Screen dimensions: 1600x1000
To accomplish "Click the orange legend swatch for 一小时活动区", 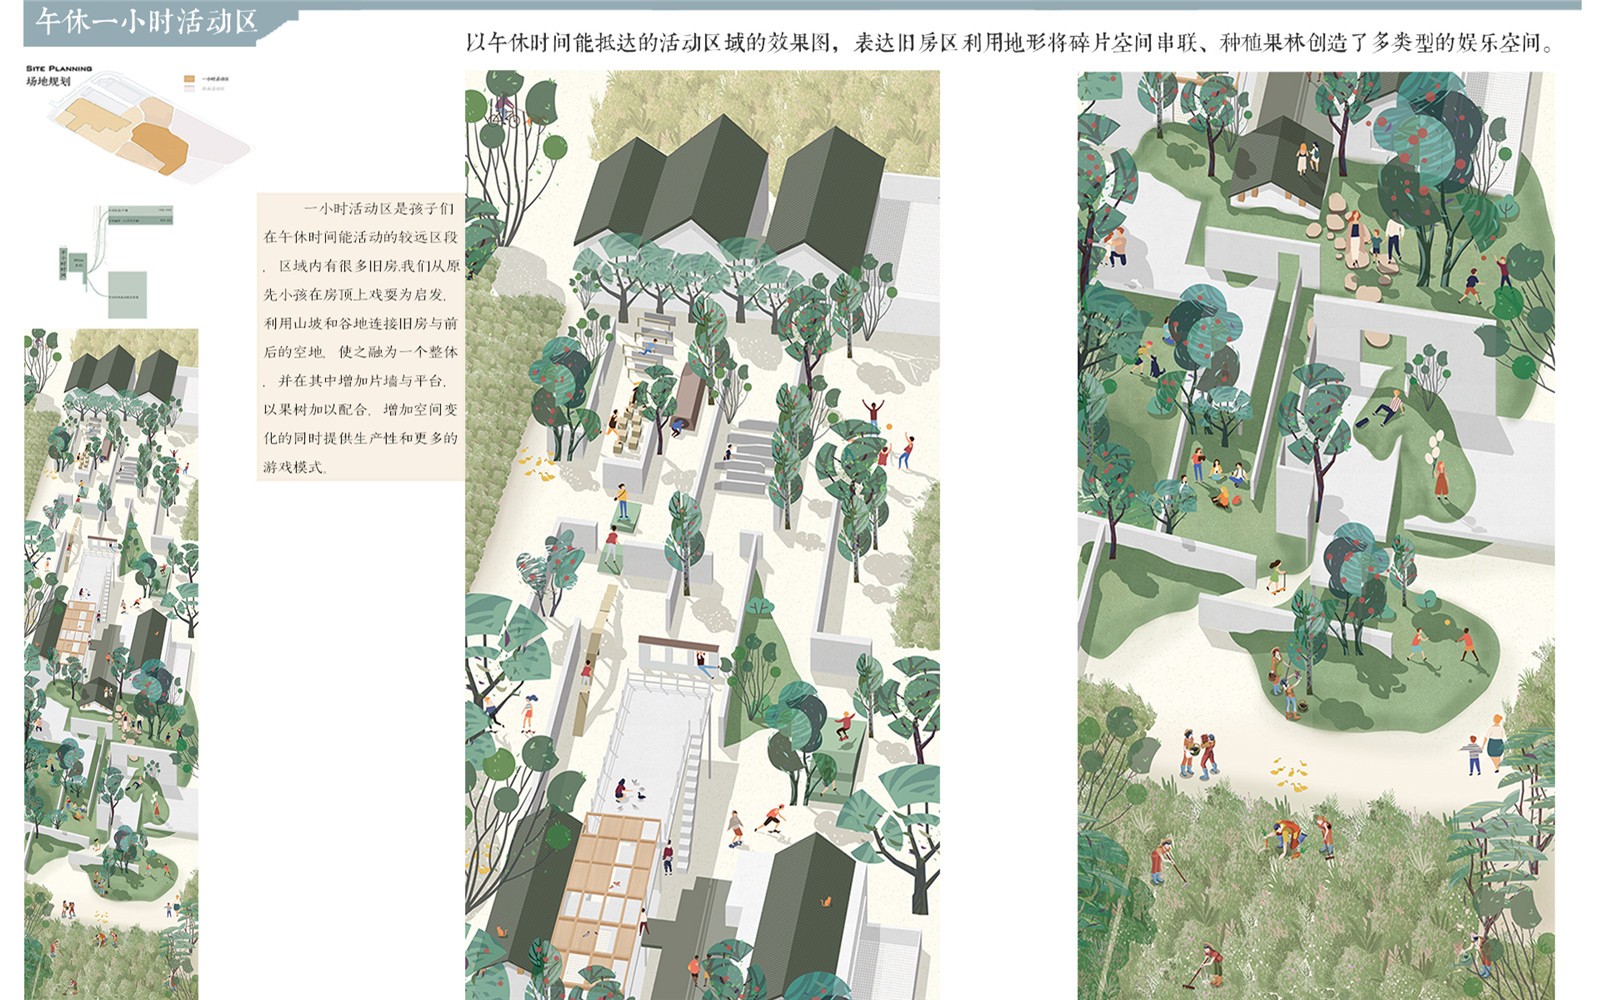I will [x=188, y=77].
